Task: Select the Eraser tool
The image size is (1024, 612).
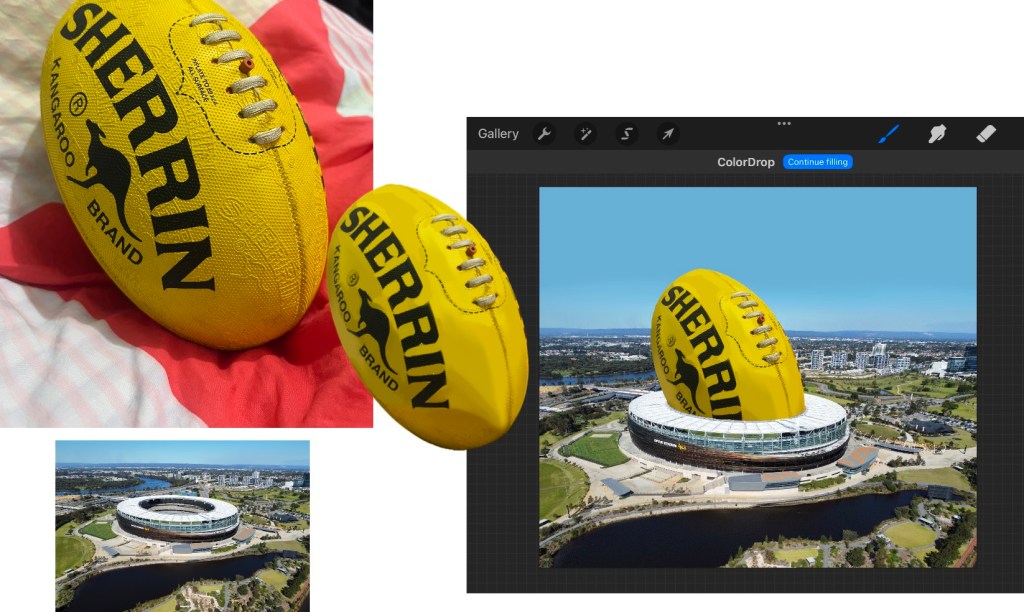Action: coord(985,134)
